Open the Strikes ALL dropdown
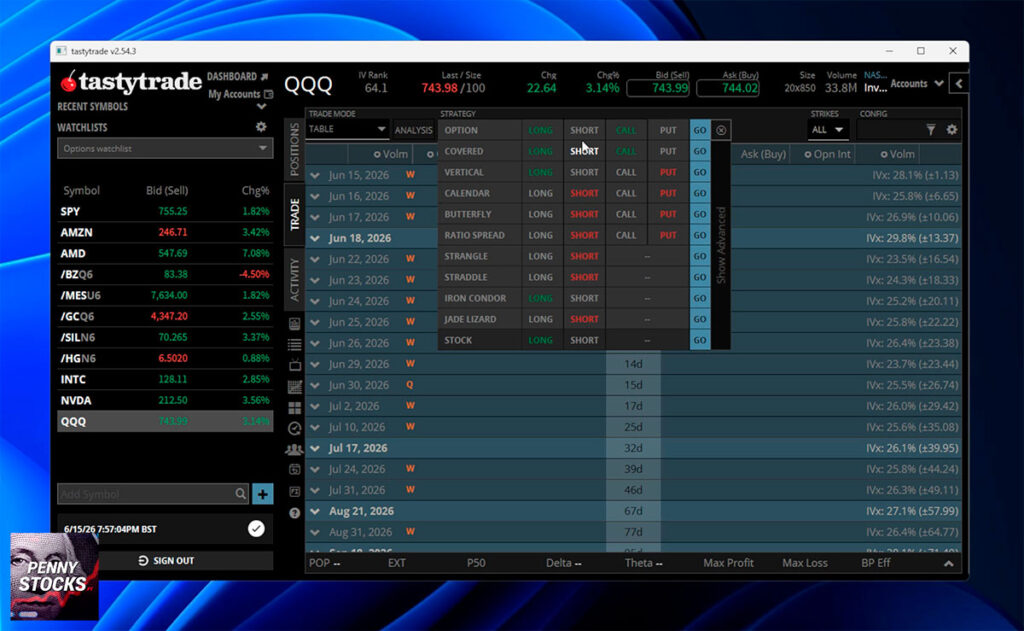 click(828, 130)
